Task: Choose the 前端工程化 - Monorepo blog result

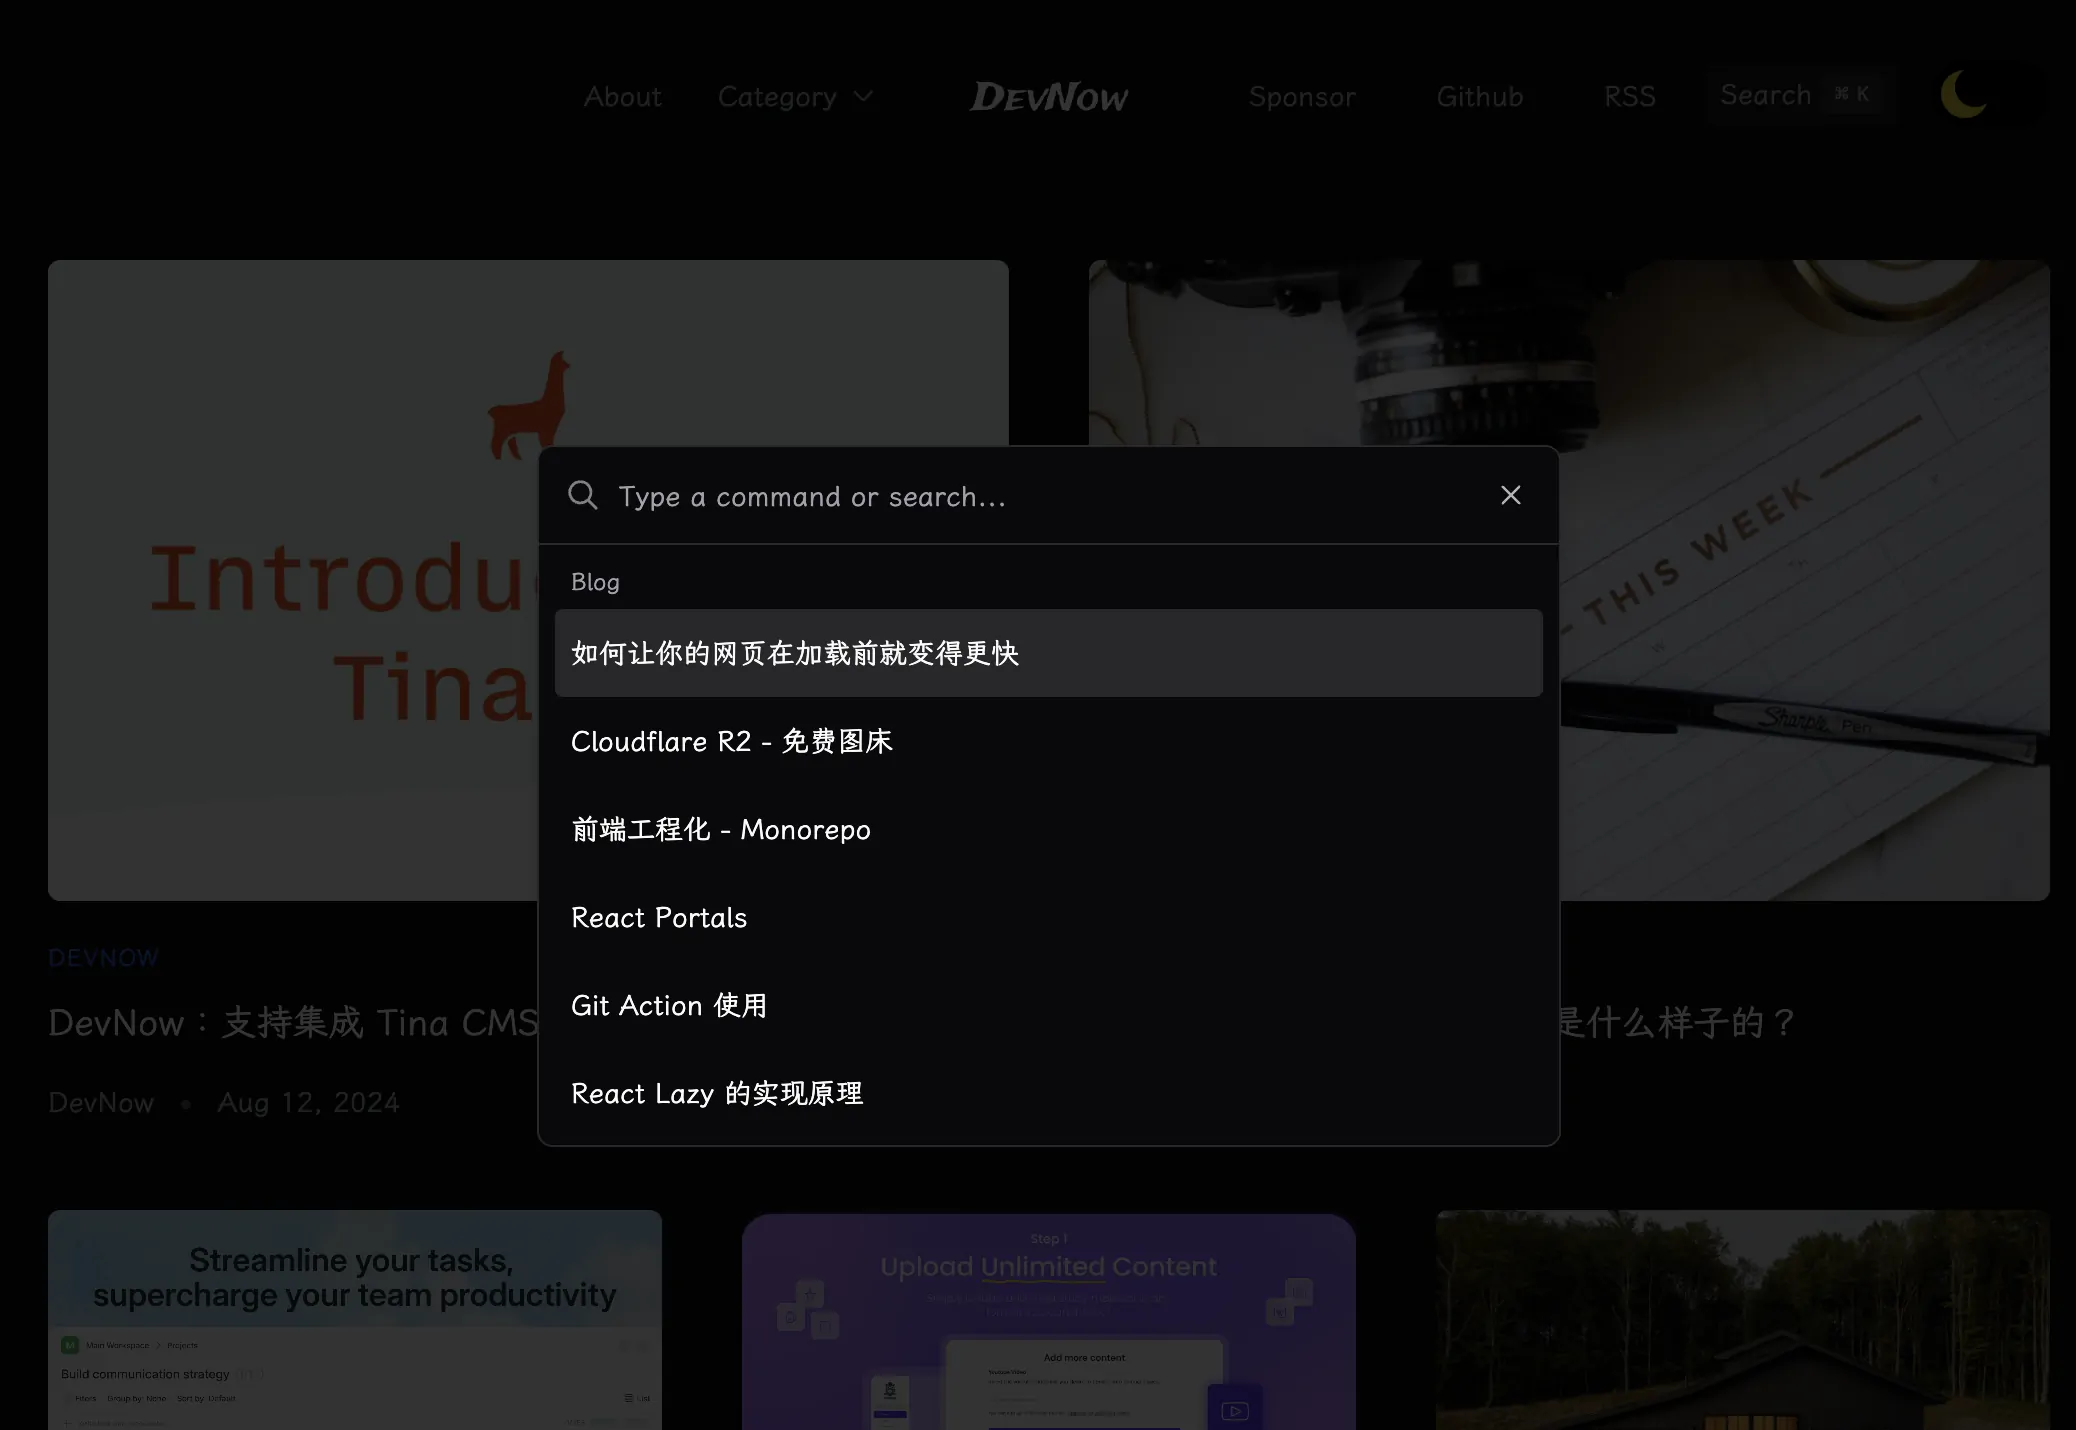Action: [720, 829]
